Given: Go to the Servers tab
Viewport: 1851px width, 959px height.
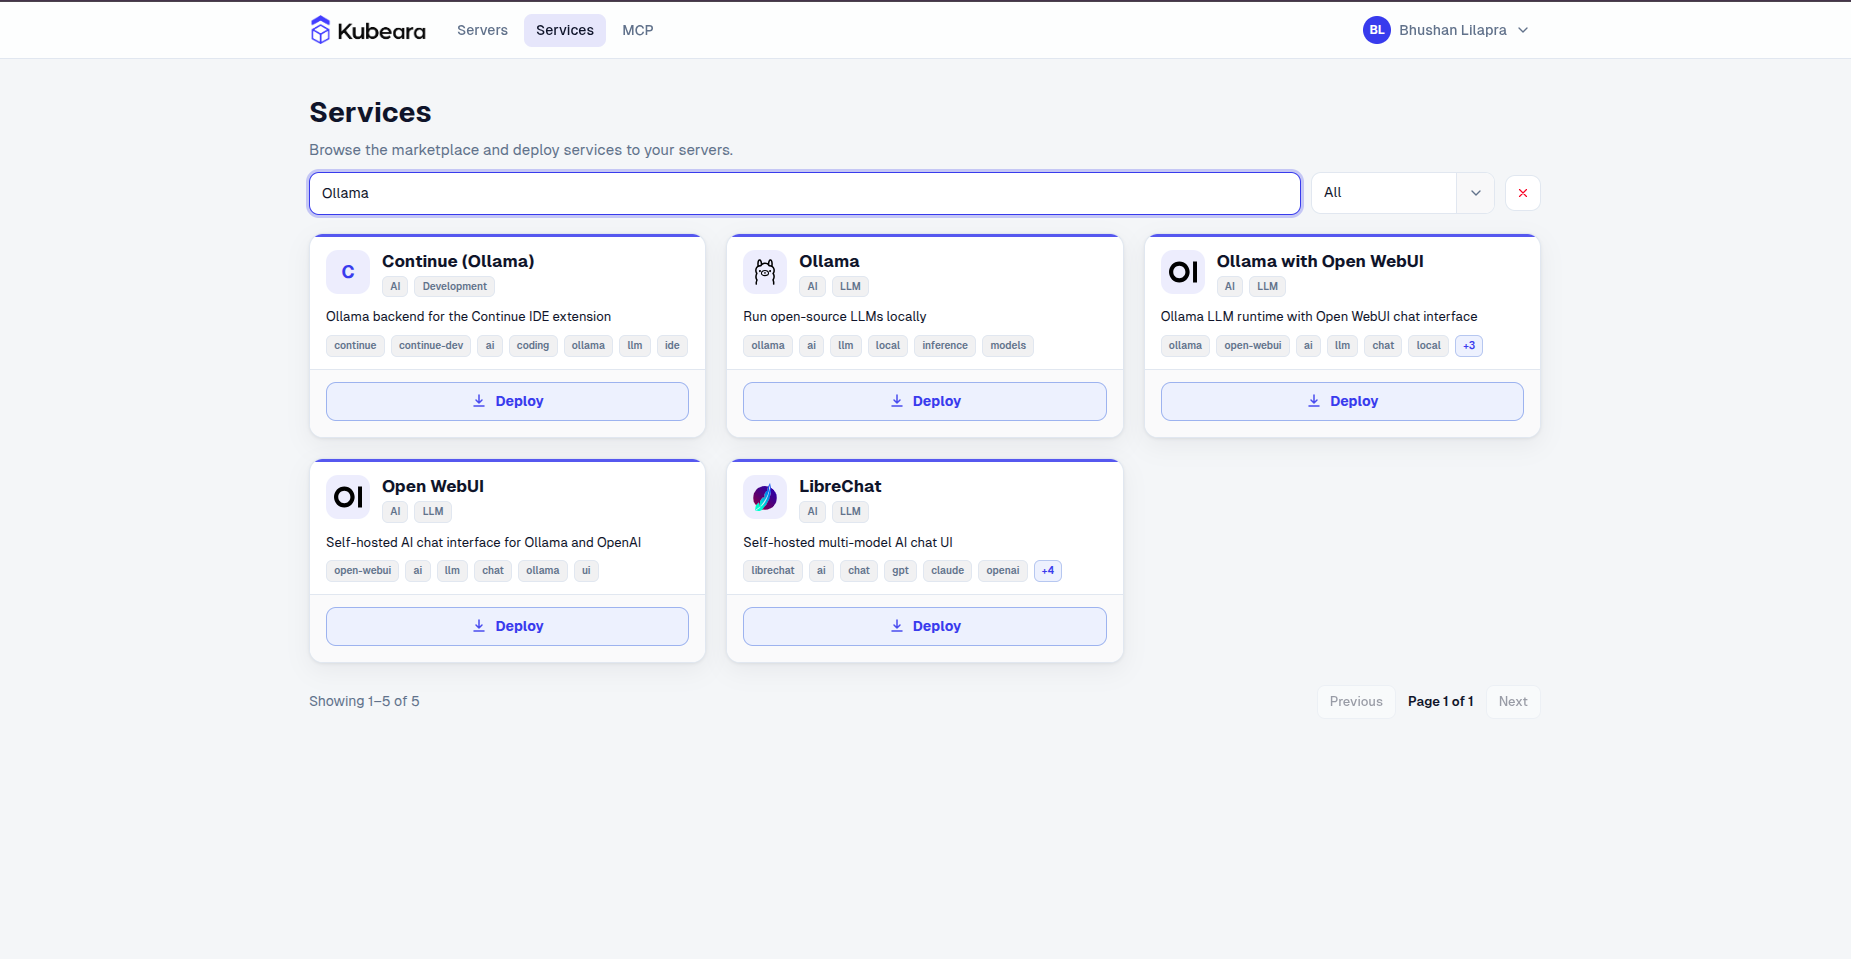Looking at the screenshot, I should (482, 30).
